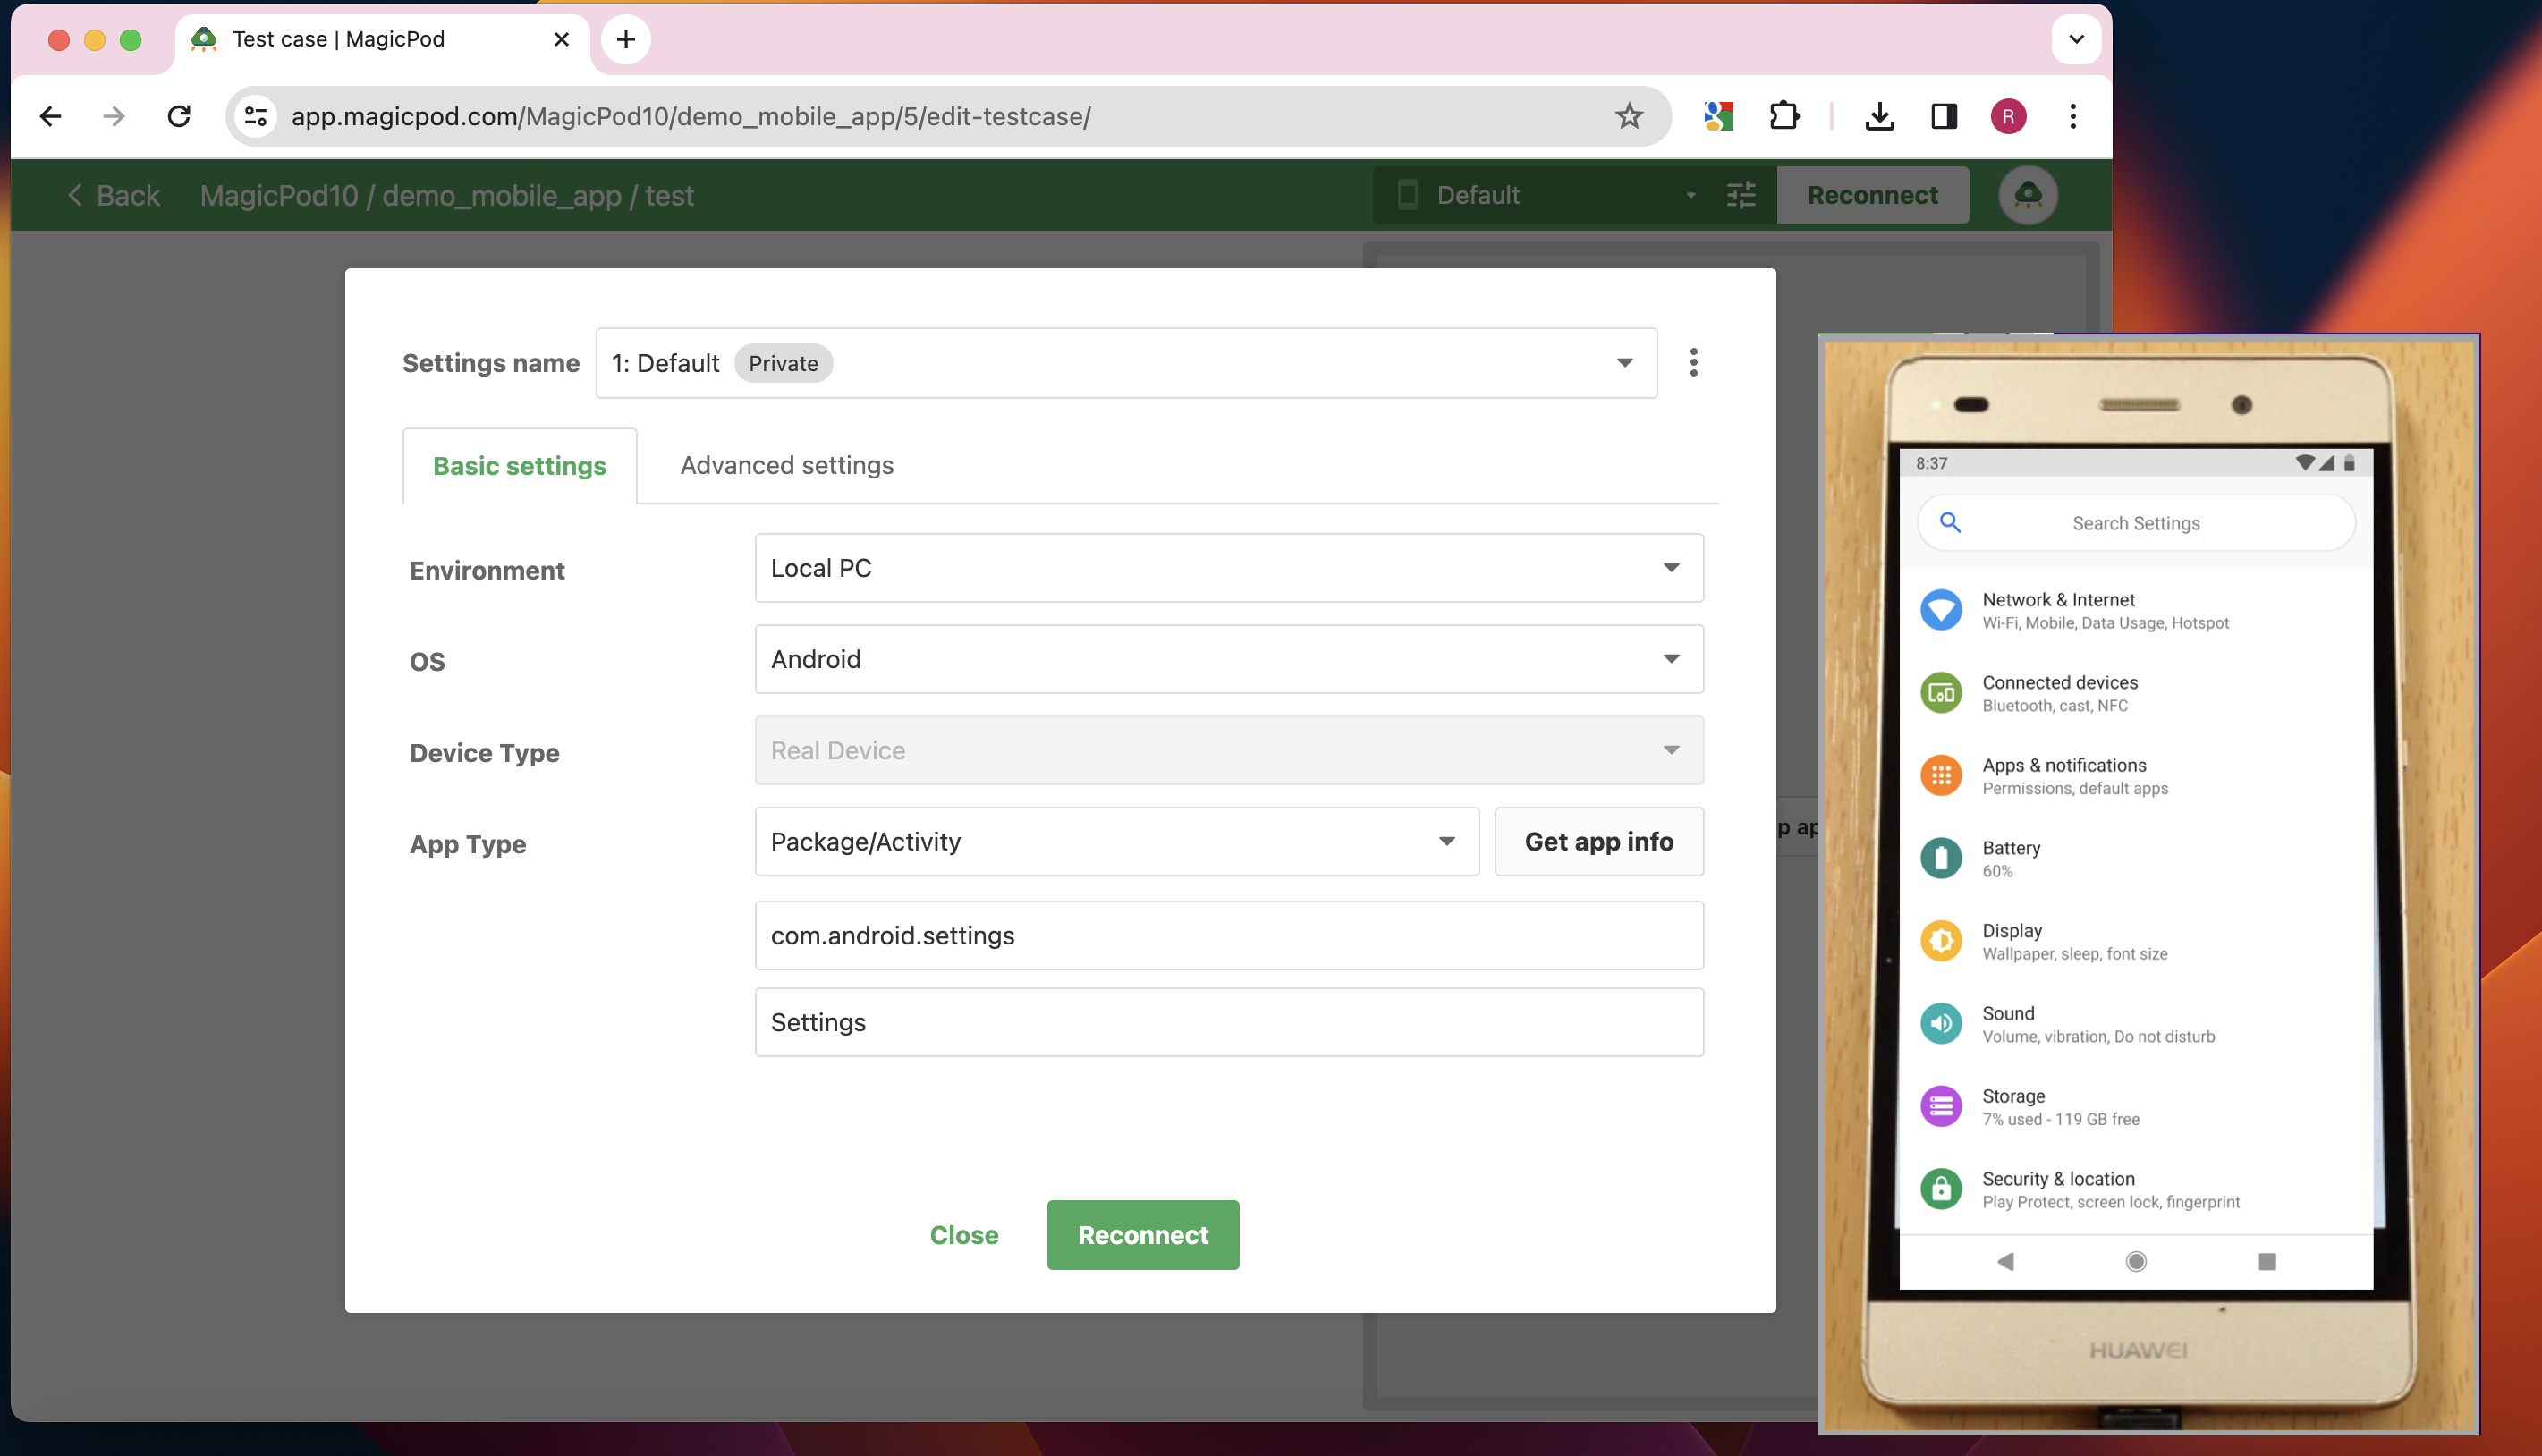Viewport: 2542px width, 1456px height.
Task: Click the Close link in dialog
Action: [x=964, y=1235]
